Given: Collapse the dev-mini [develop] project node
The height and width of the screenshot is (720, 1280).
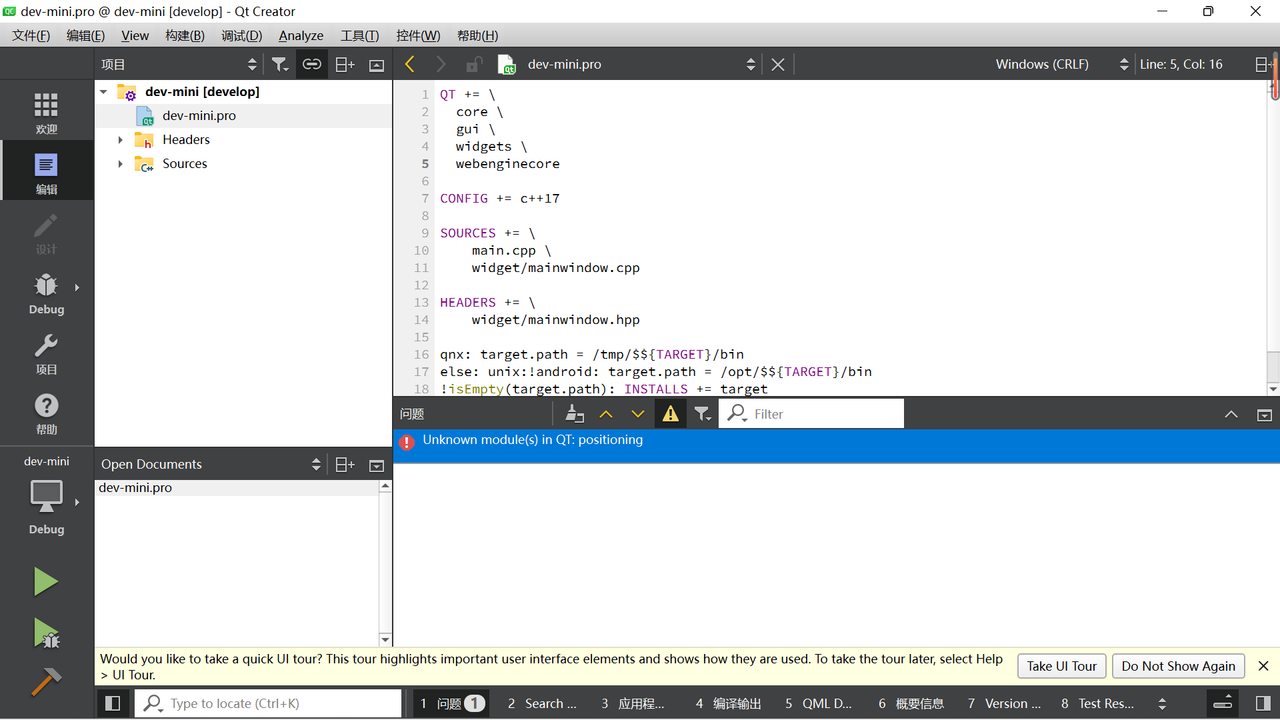Looking at the screenshot, I should coord(103,91).
